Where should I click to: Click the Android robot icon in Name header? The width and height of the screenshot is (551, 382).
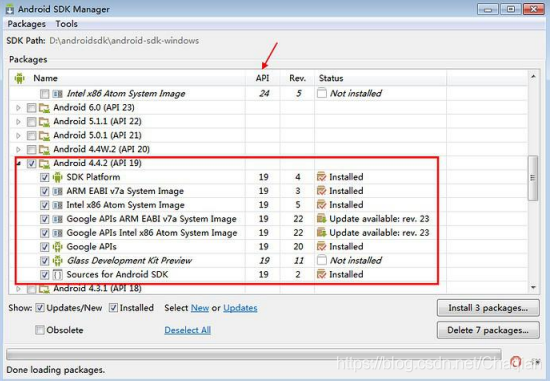point(20,78)
